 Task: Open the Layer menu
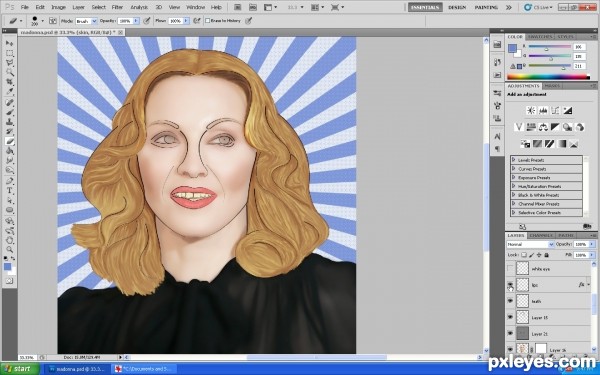[78, 7]
